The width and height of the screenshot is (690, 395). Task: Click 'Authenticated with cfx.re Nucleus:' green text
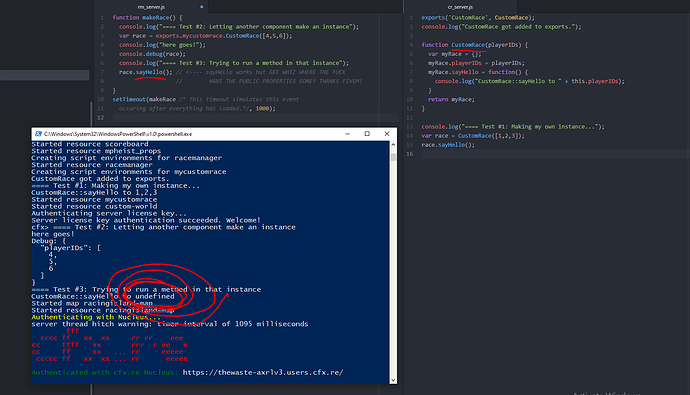[x=105, y=373]
